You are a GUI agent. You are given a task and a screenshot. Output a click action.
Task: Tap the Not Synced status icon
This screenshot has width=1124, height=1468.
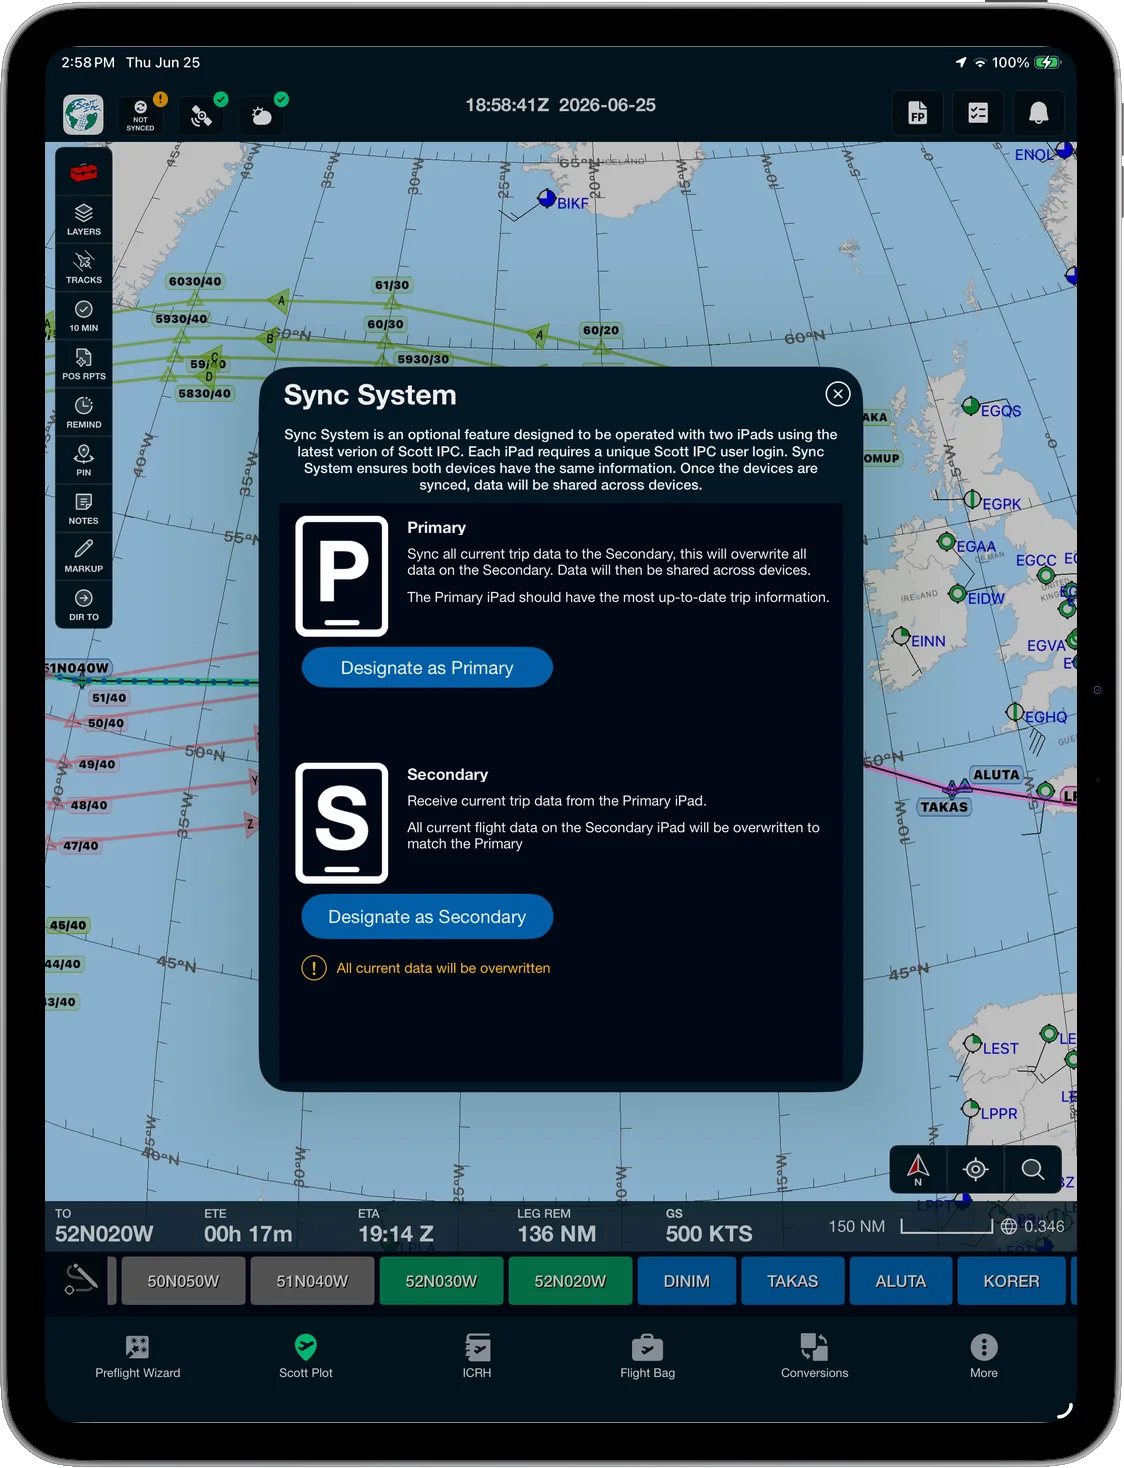point(141,115)
